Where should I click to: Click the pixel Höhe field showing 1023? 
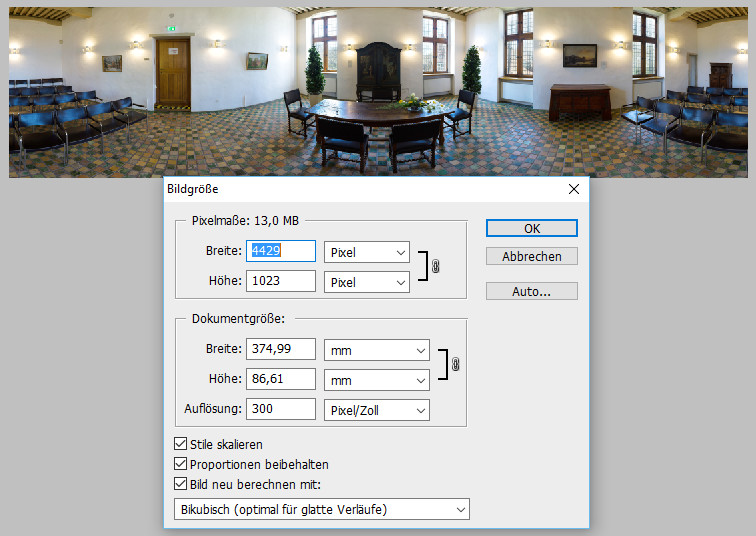coord(281,282)
